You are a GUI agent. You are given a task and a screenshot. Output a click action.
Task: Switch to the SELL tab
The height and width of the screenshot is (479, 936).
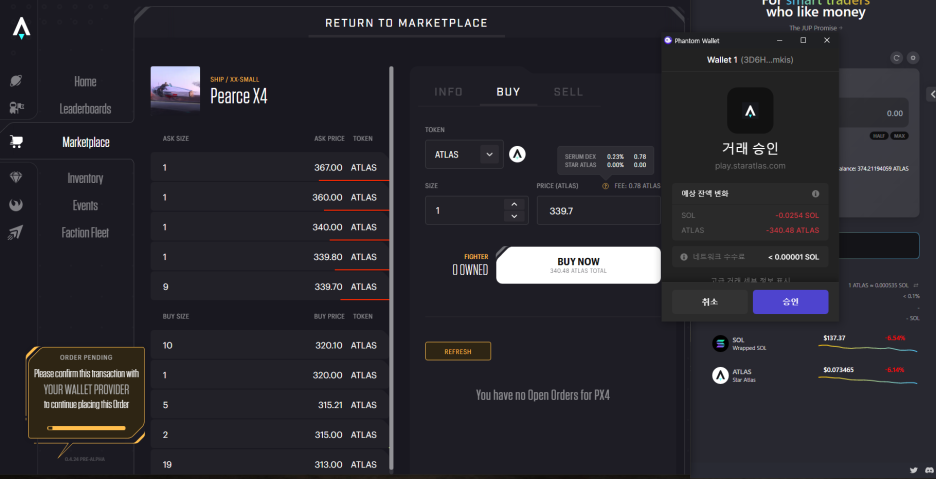coord(568,91)
